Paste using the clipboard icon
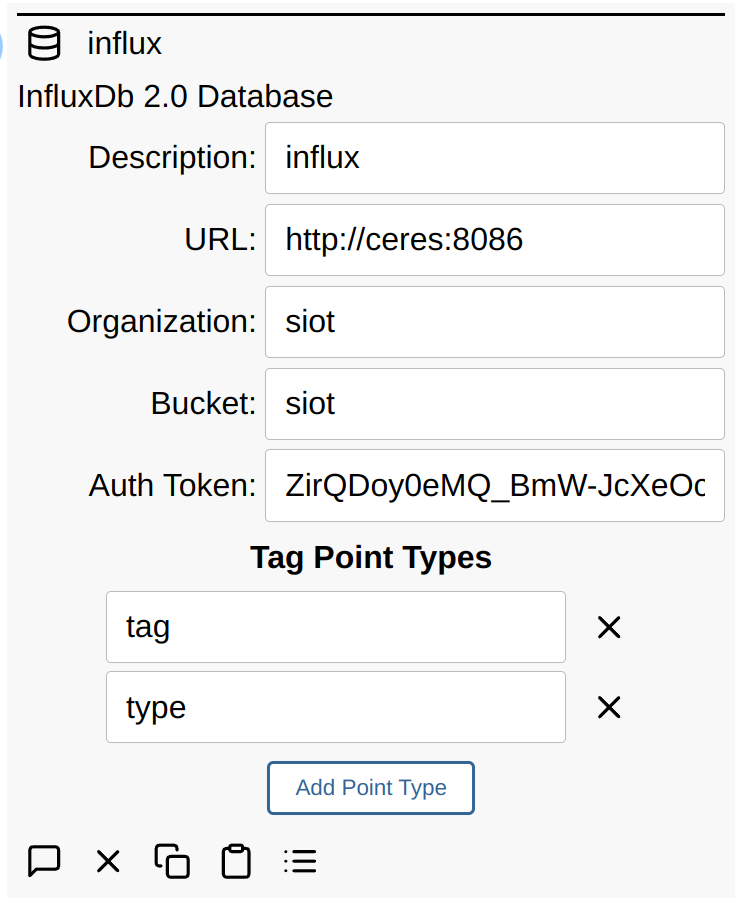 [x=236, y=861]
